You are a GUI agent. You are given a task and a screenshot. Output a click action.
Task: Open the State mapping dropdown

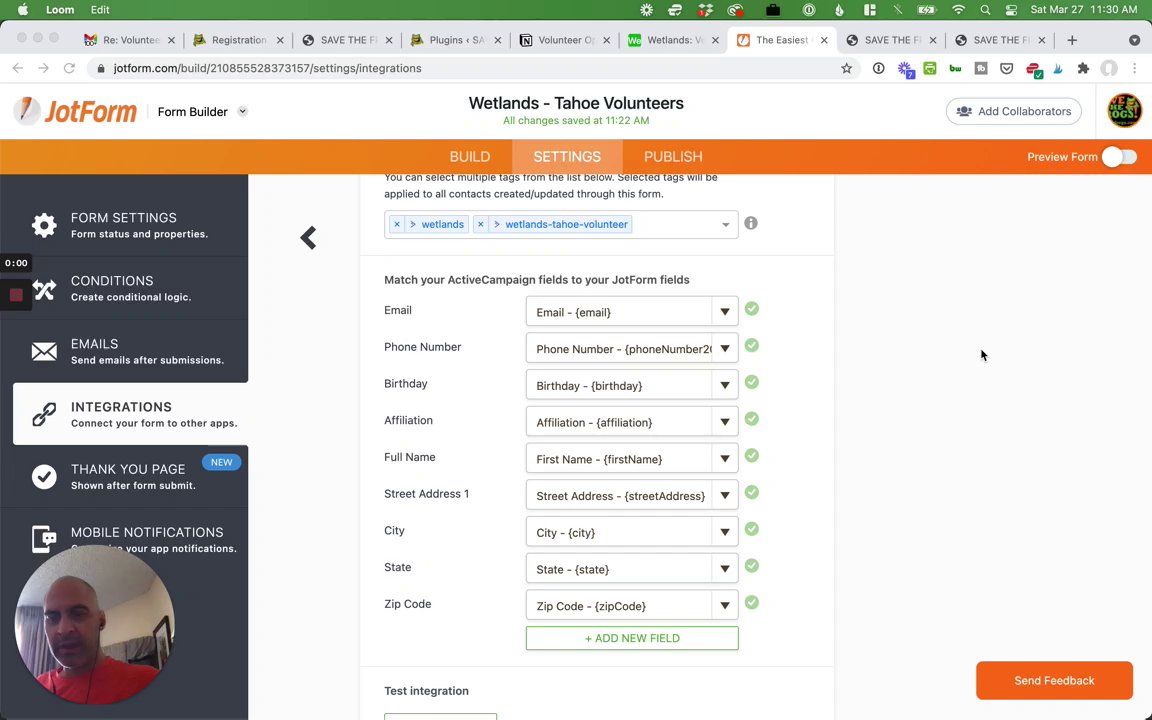click(632, 569)
